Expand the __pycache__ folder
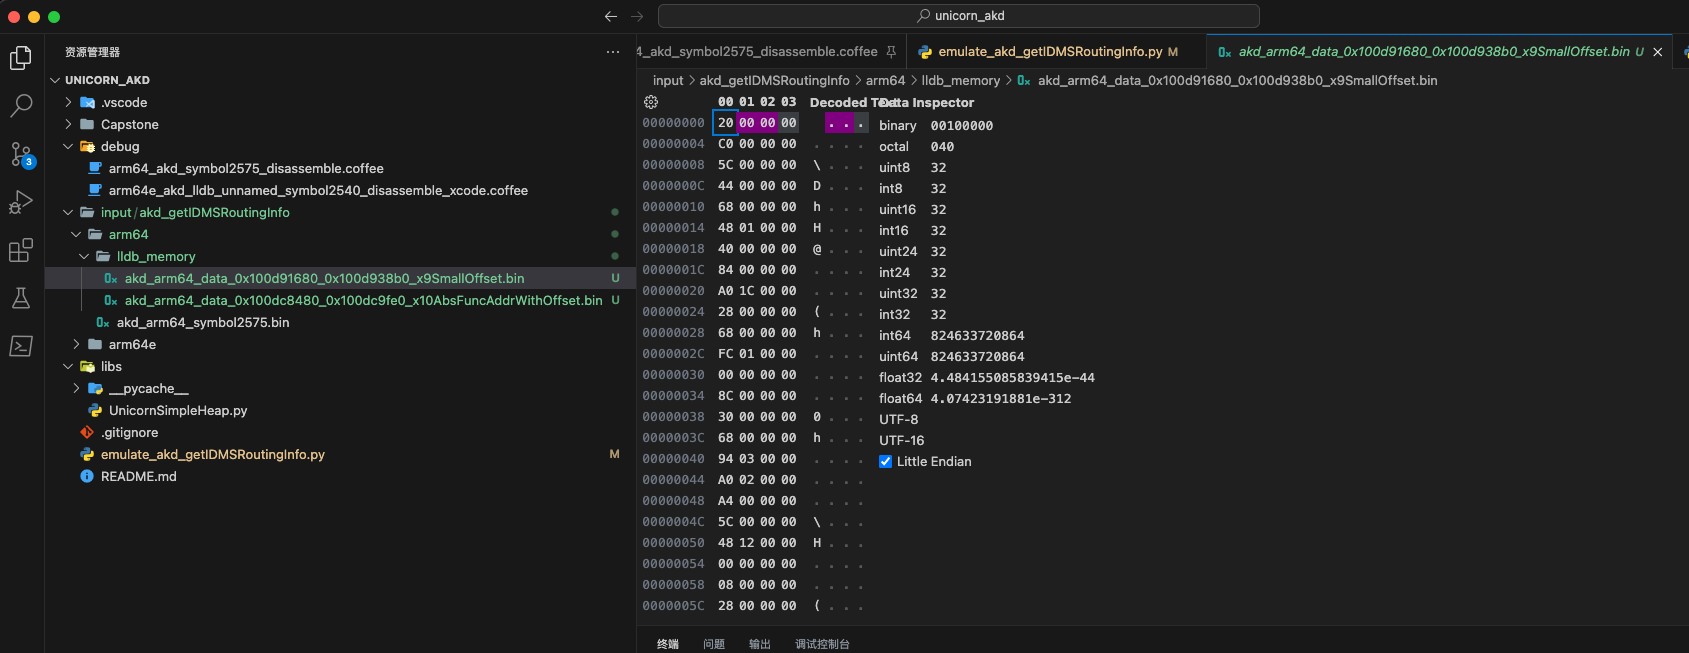The width and height of the screenshot is (1689, 653). pos(76,388)
